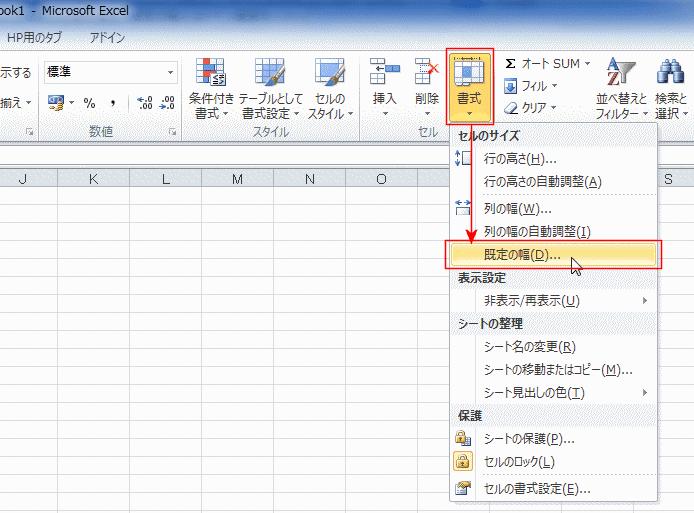Choose セルの書式設定(E)... menu item
This screenshot has width=694, height=513.
[553, 489]
